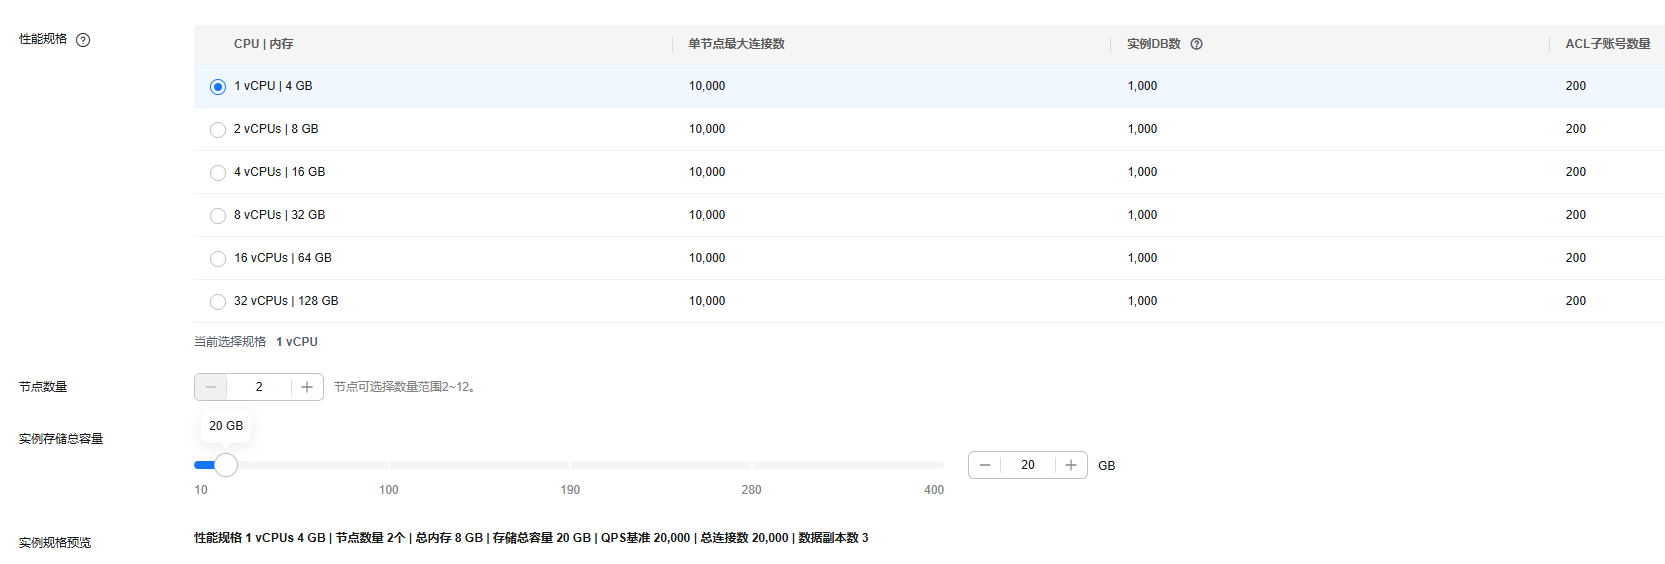Decrease node count with minus button
1665x564 pixels.
211,387
